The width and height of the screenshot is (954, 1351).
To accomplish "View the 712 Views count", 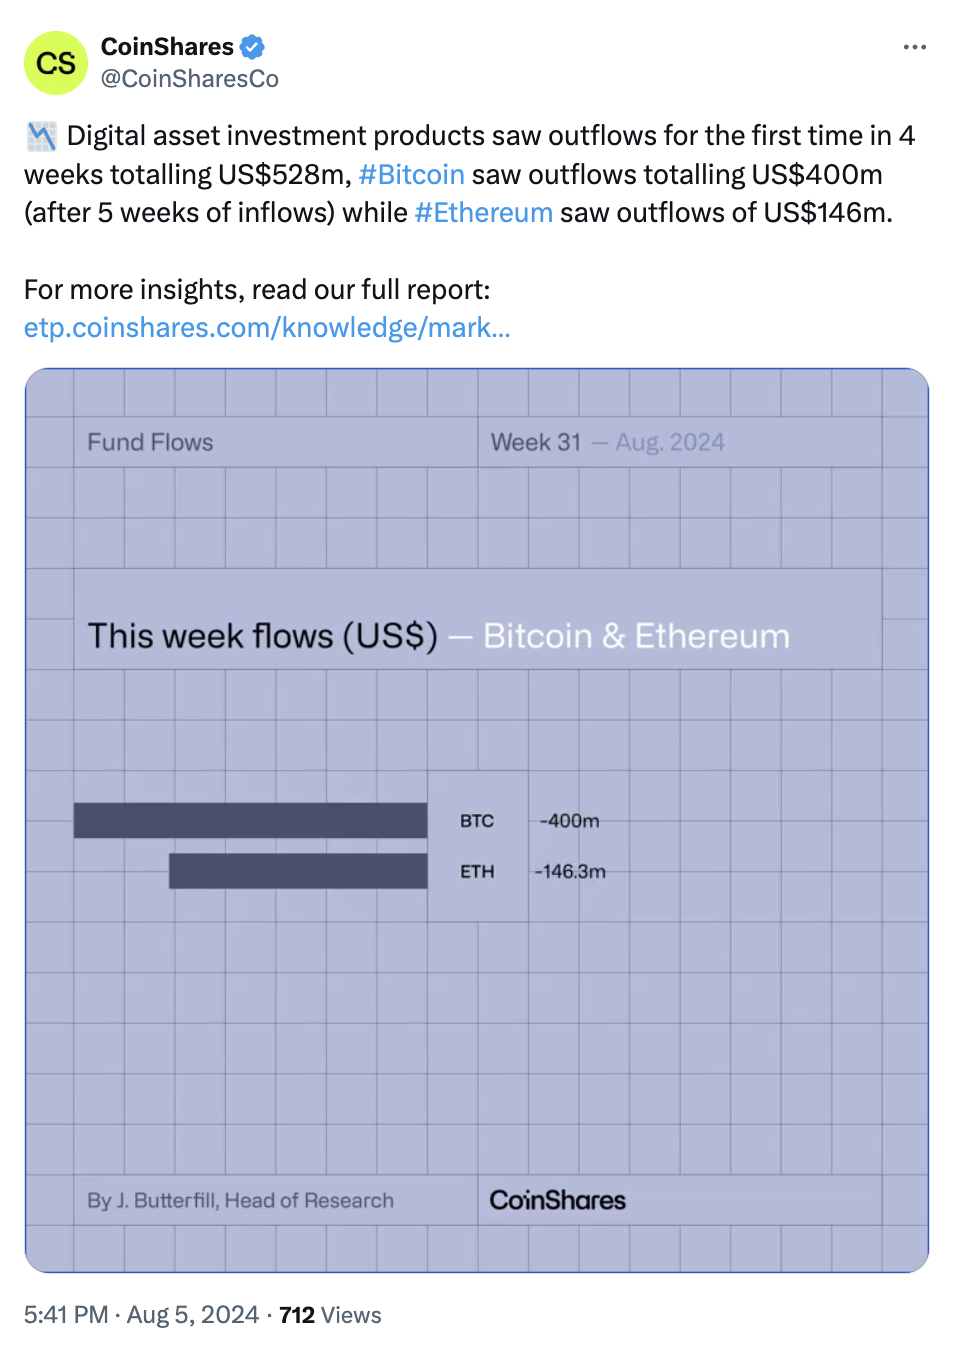I will click(x=330, y=1315).
